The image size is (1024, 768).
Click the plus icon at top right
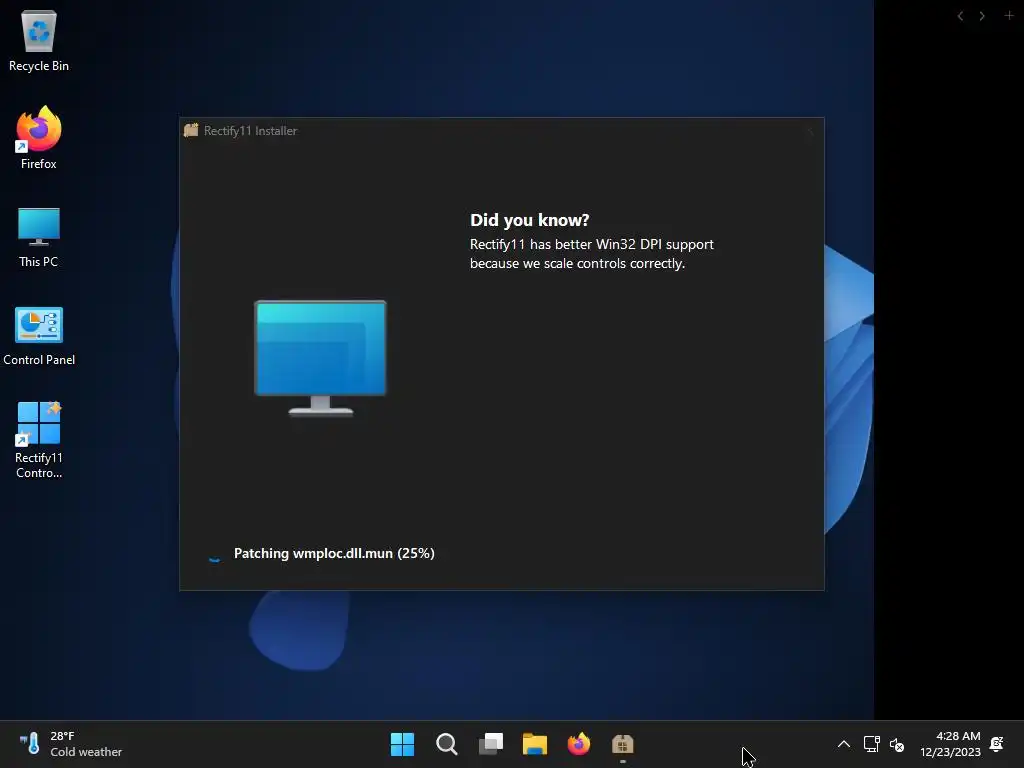1009,15
